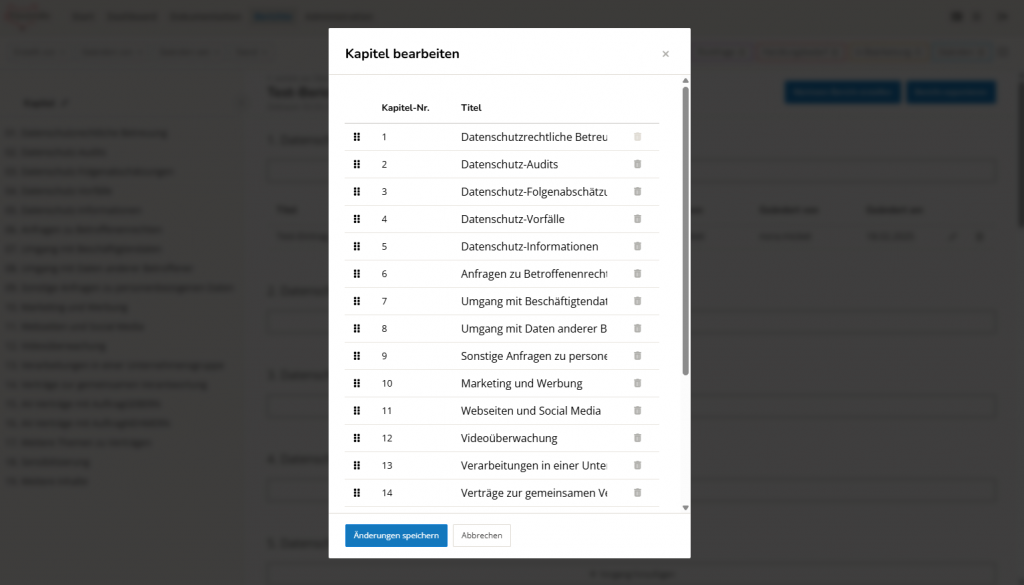The height and width of the screenshot is (585, 1024).
Task: Delete the Videoüberwachung chapter
Action: (638, 438)
